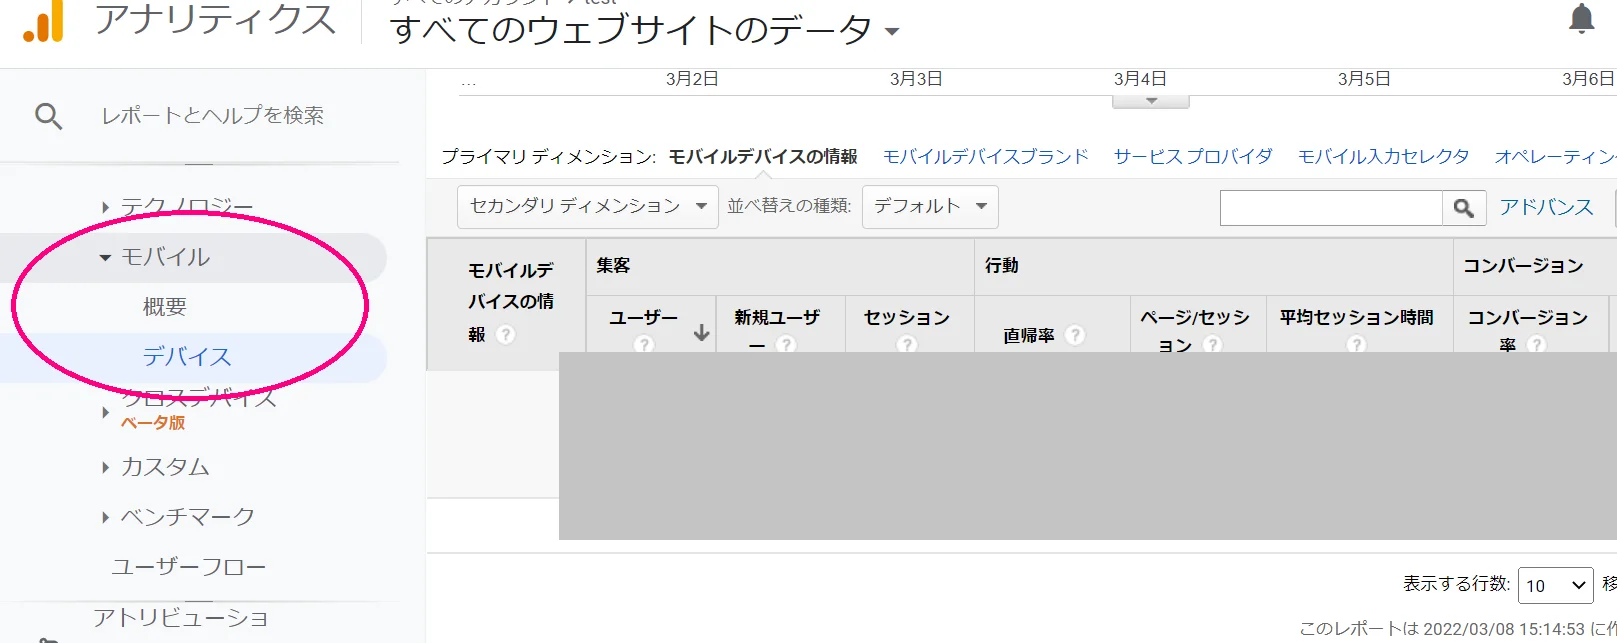Expand the クロスデバイス sidebar section
Screen dimensions: 1617x643
(x=105, y=411)
